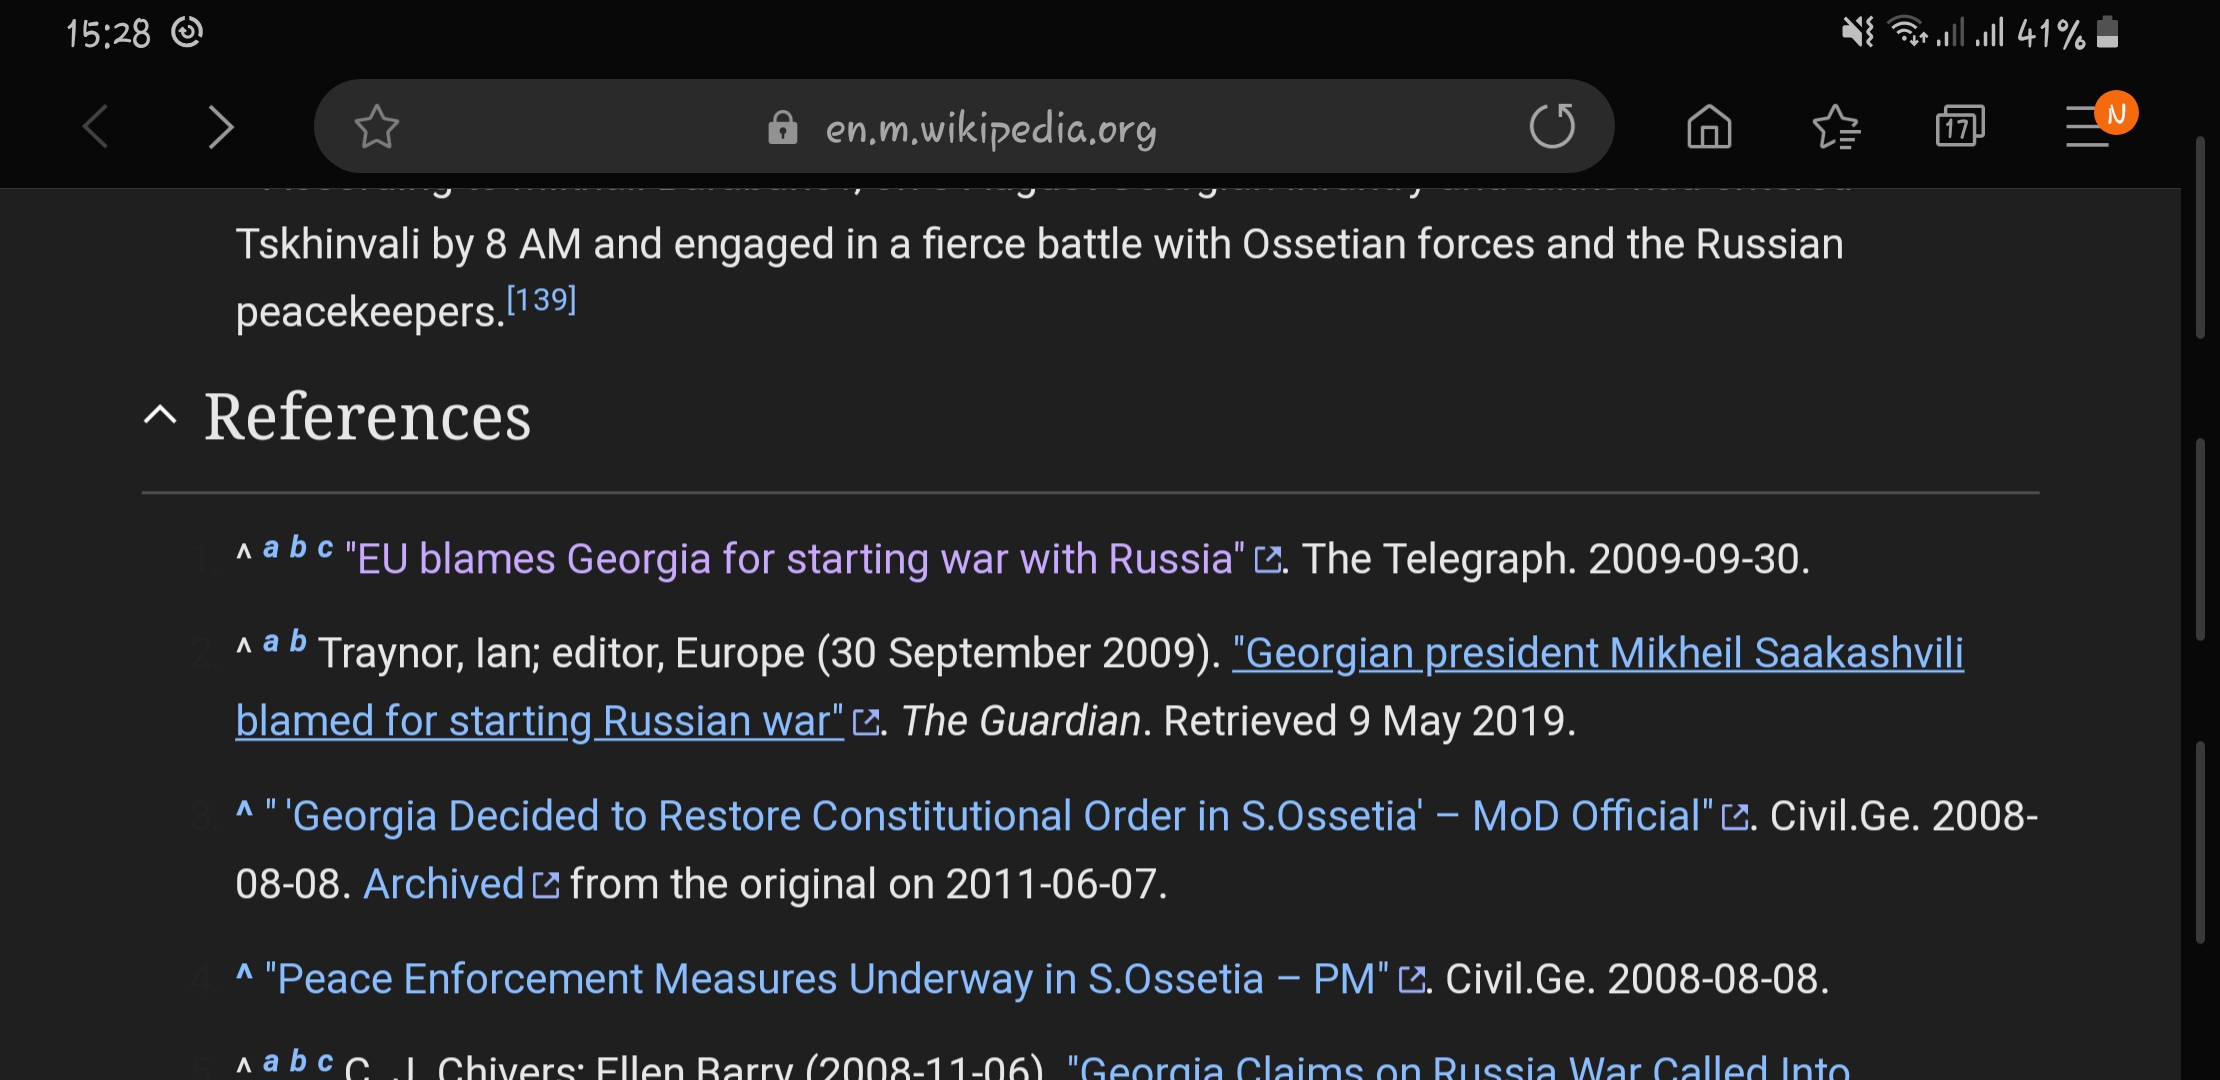Open the browser home page
Viewport: 2220px width, 1080px height.
(1709, 127)
